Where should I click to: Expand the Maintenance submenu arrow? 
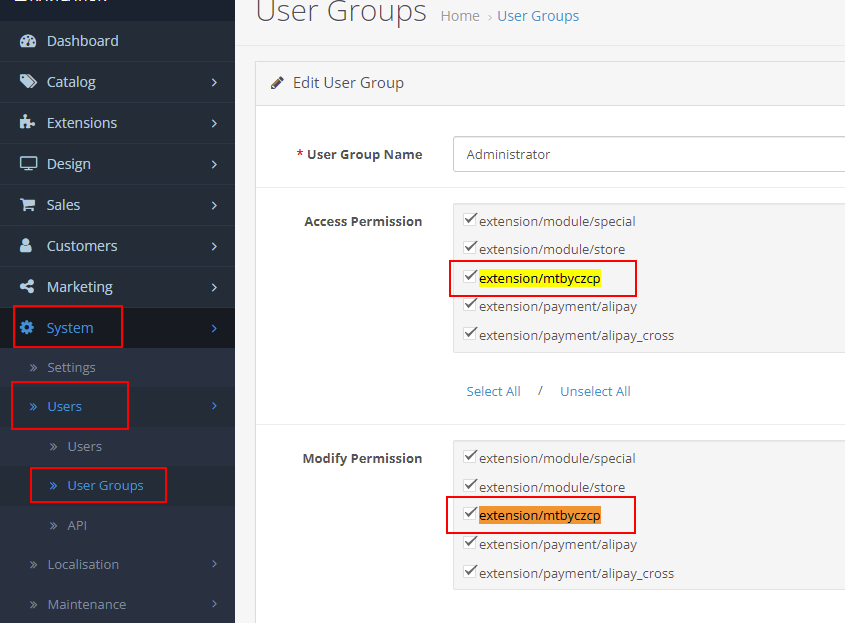click(214, 604)
